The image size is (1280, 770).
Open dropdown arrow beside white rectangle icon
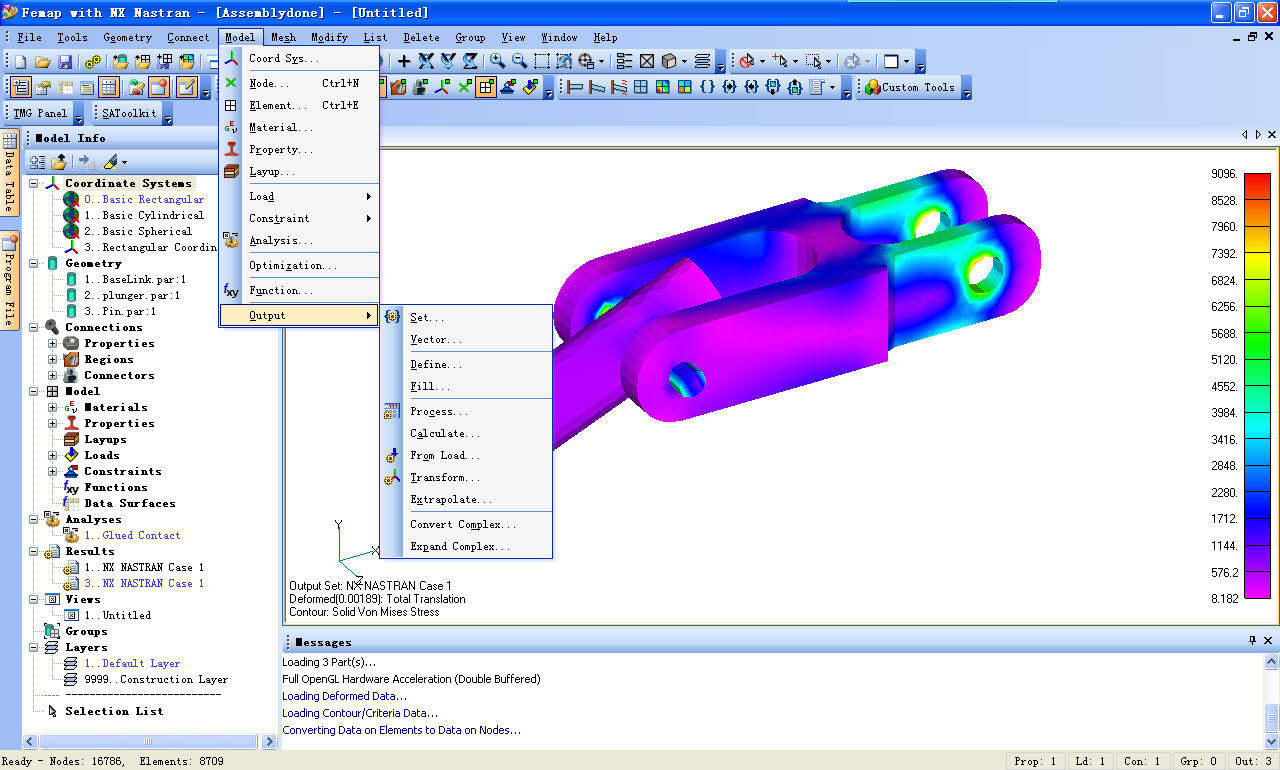[906, 61]
